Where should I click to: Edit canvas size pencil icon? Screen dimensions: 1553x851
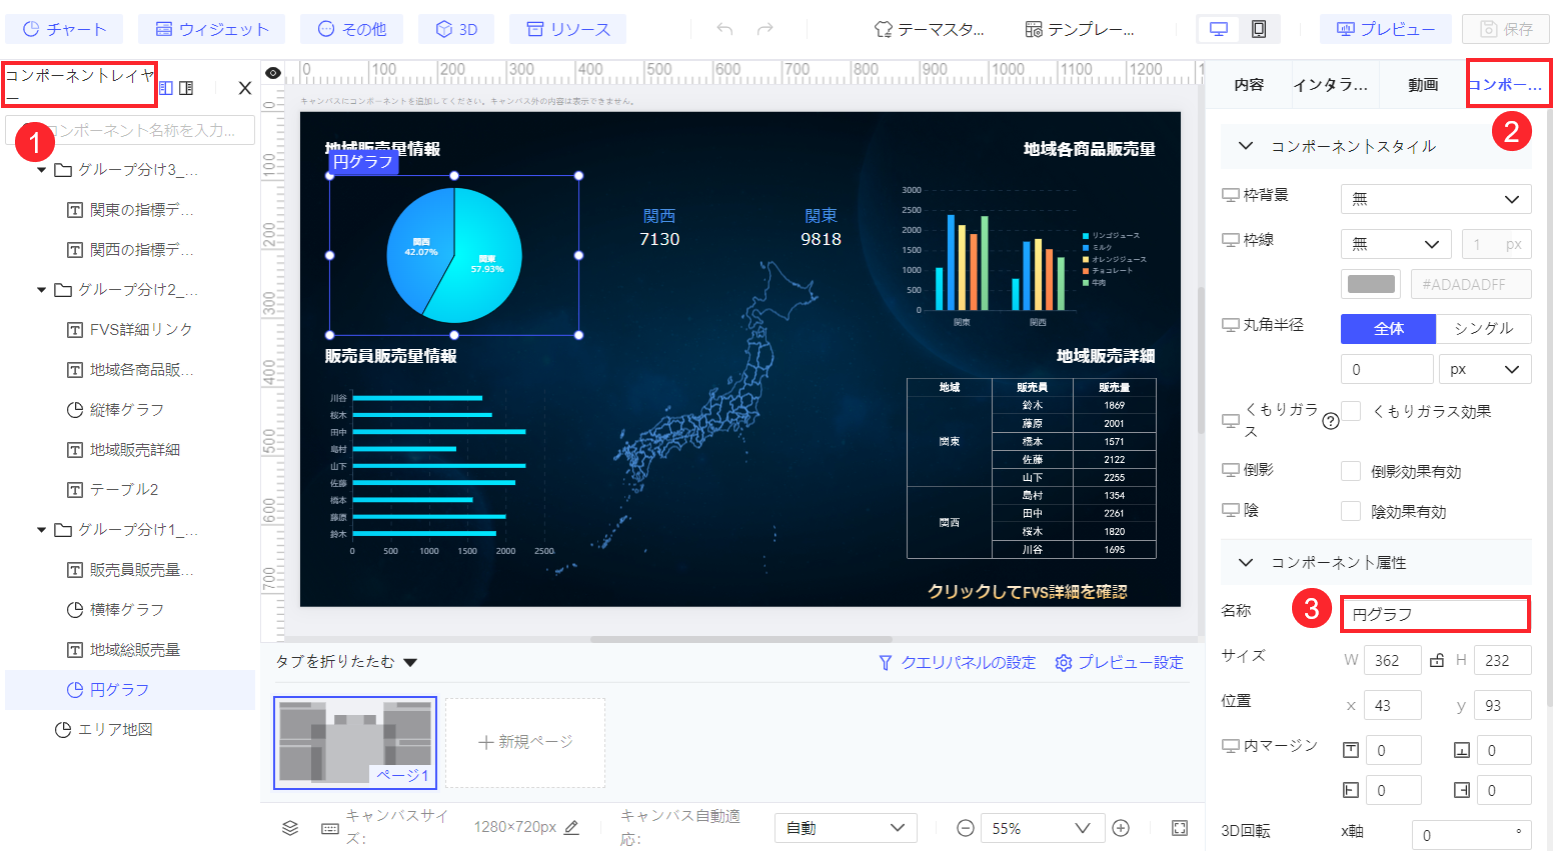point(571,827)
